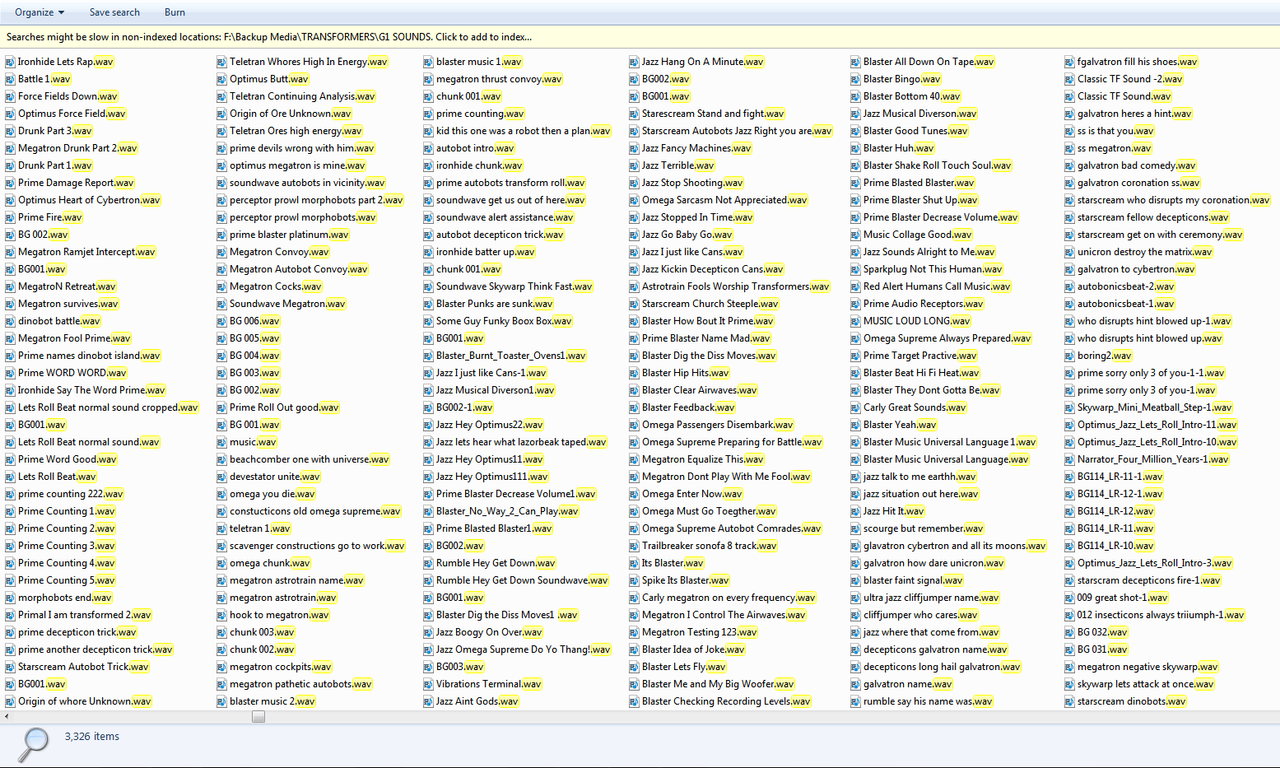Select the icon of Jazz Terrible.wav

634,166
